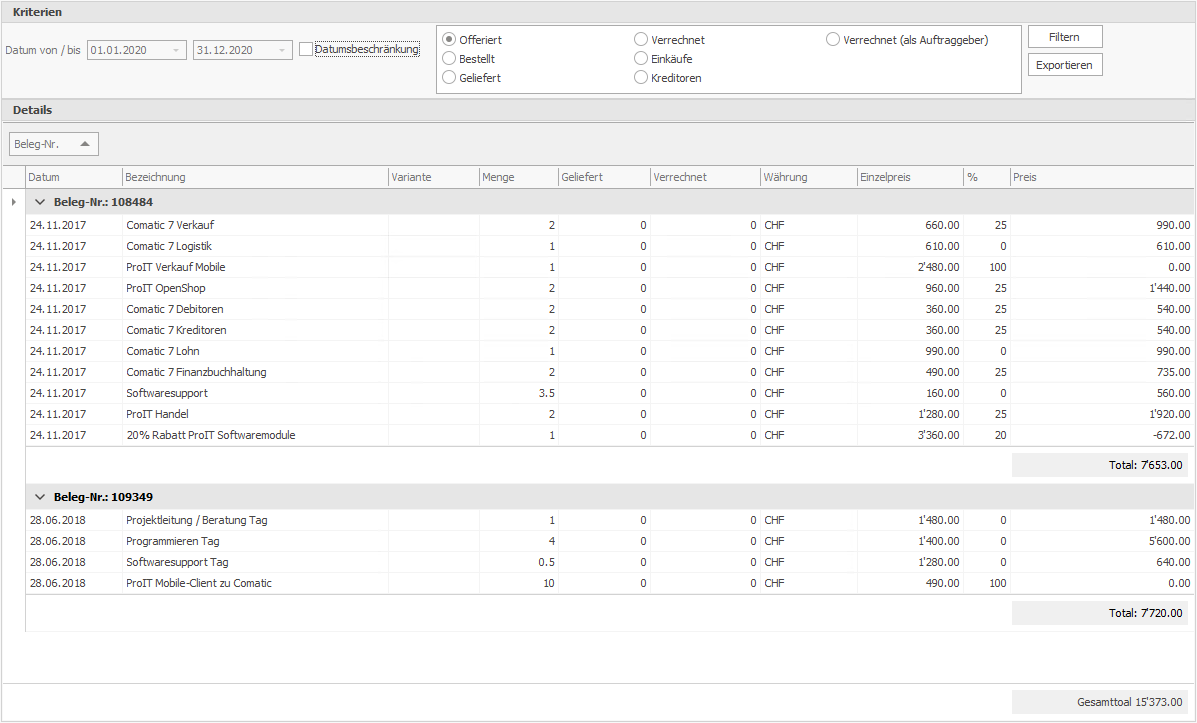Select the Bestellt radio option
This screenshot has width=1197, height=723.
click(450, 59)
